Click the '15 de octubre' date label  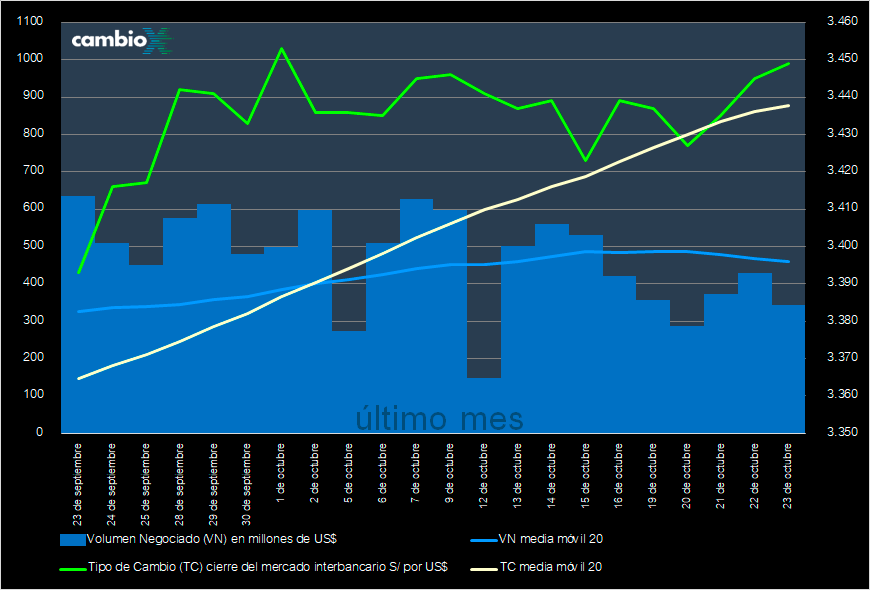tap(585, 475)
